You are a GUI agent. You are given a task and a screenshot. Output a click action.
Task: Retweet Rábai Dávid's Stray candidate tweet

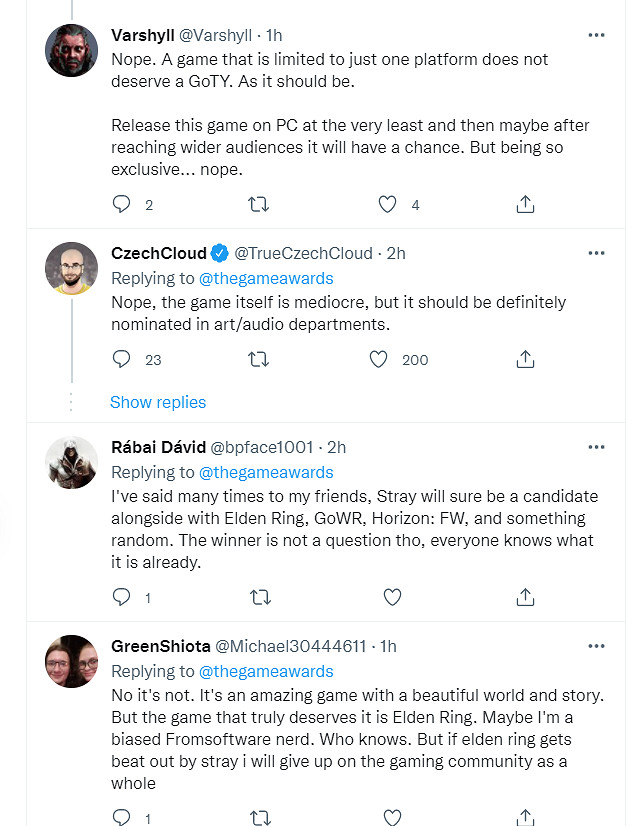pyautogui.click(x=258, y=597)
